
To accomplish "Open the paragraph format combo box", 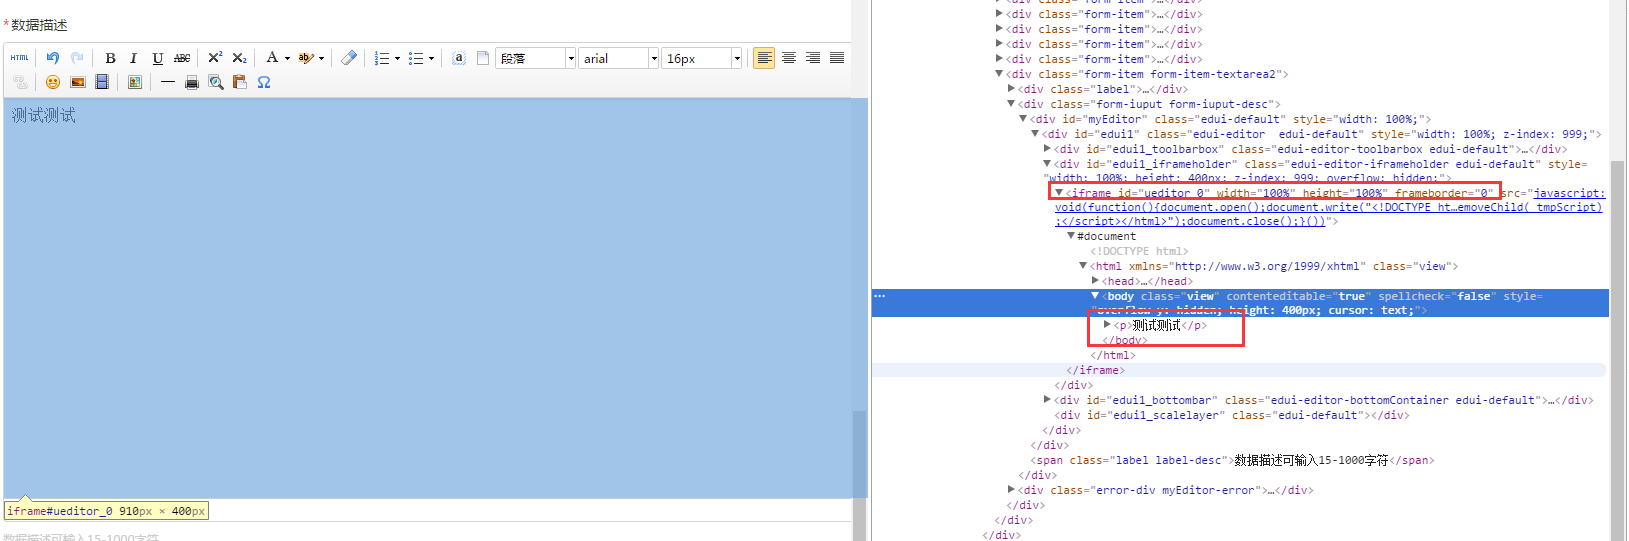I will [536, 58].
